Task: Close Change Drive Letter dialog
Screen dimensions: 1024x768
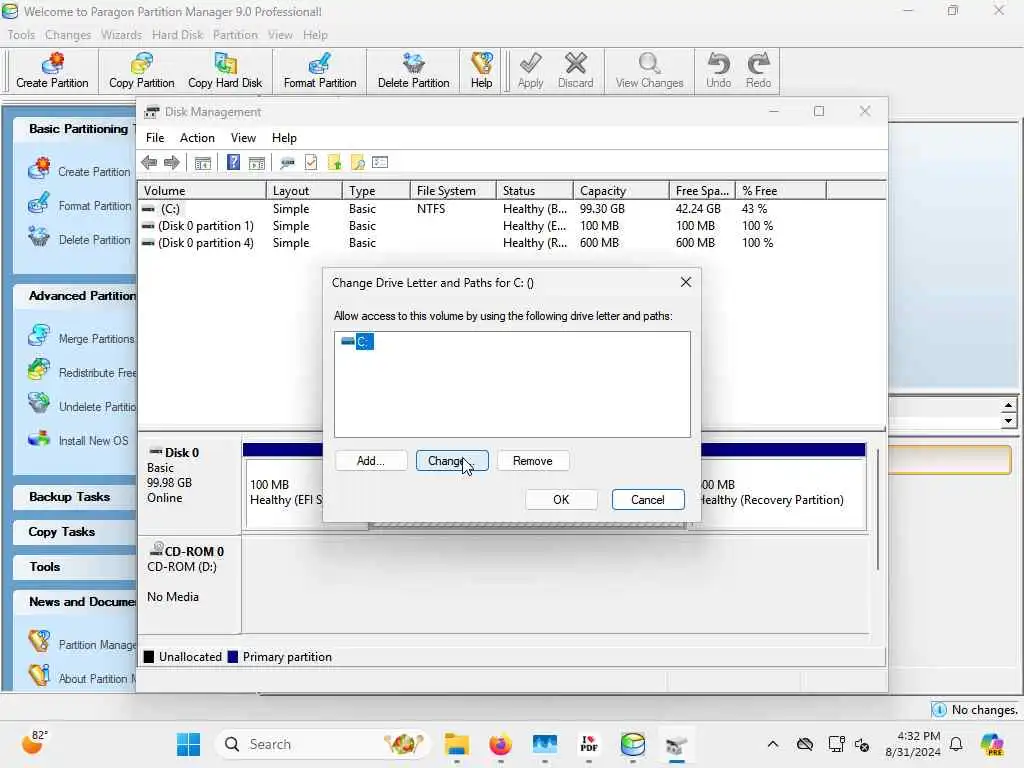Action: (686, 282)
